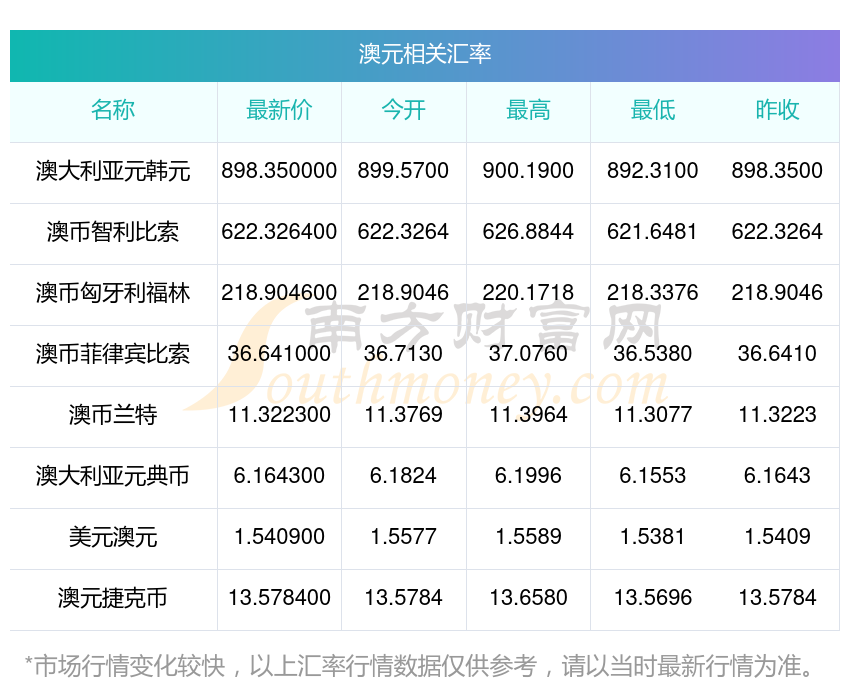Select latest price 11.322300
The width and height of the screenshot is (850, 698).
[x=279, y=415]
